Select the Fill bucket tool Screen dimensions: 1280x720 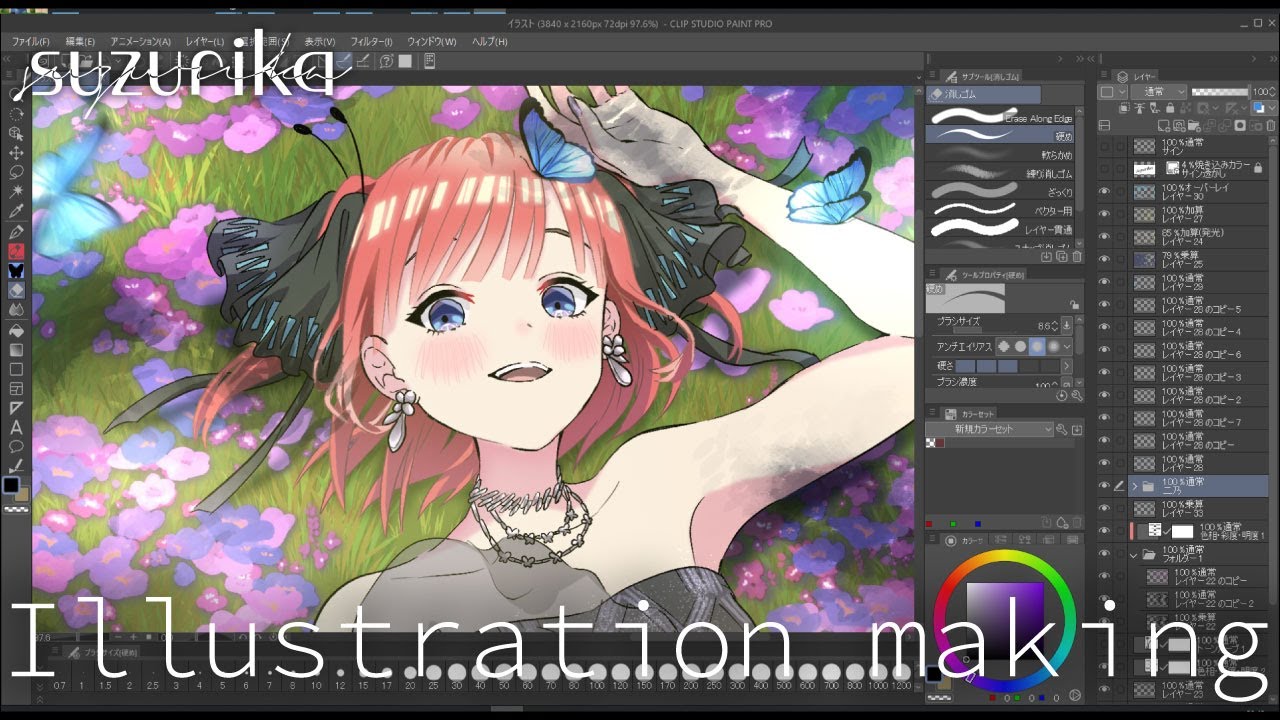click(x=16, y=329)
